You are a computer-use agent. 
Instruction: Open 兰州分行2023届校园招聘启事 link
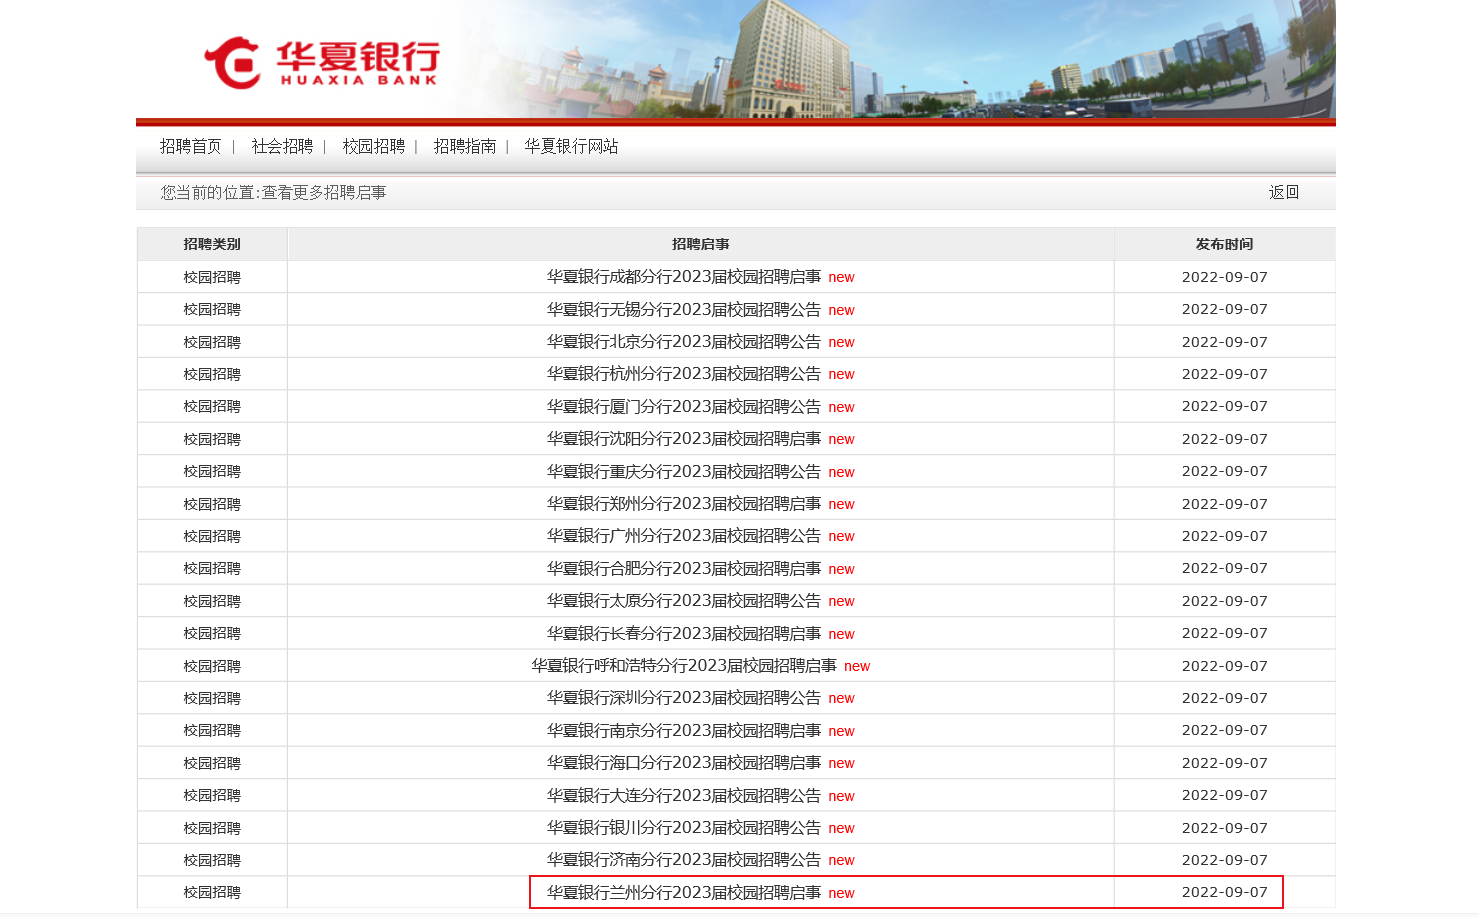point(683,893)
